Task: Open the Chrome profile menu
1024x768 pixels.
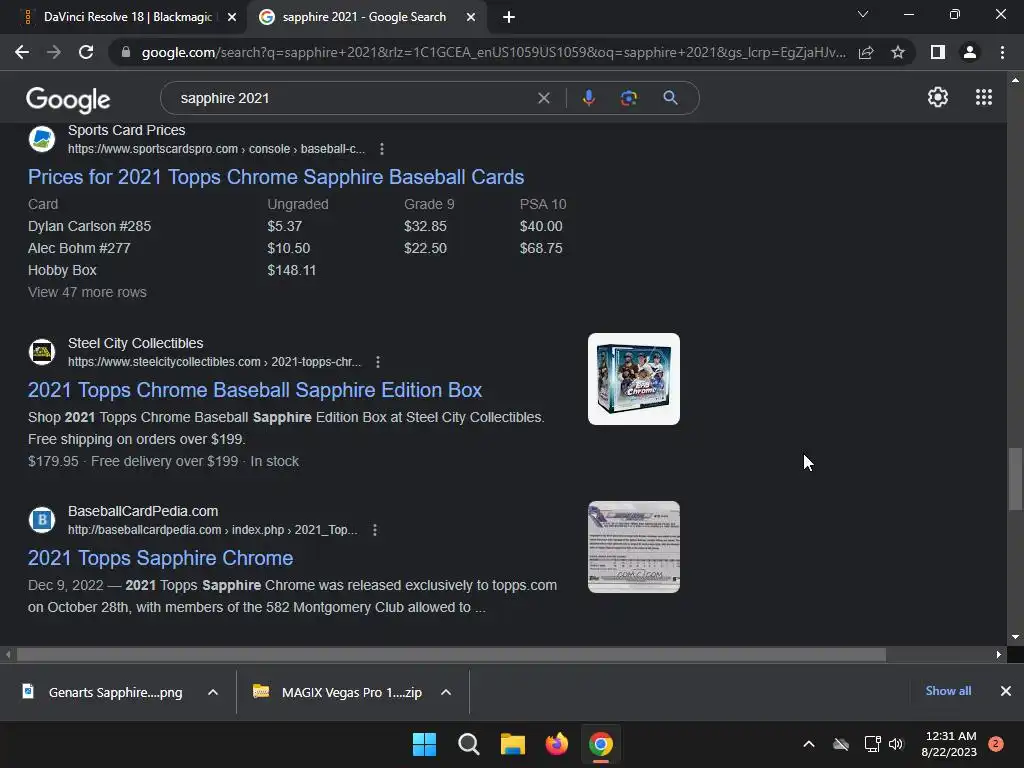Action: click(x=970, y=52)
